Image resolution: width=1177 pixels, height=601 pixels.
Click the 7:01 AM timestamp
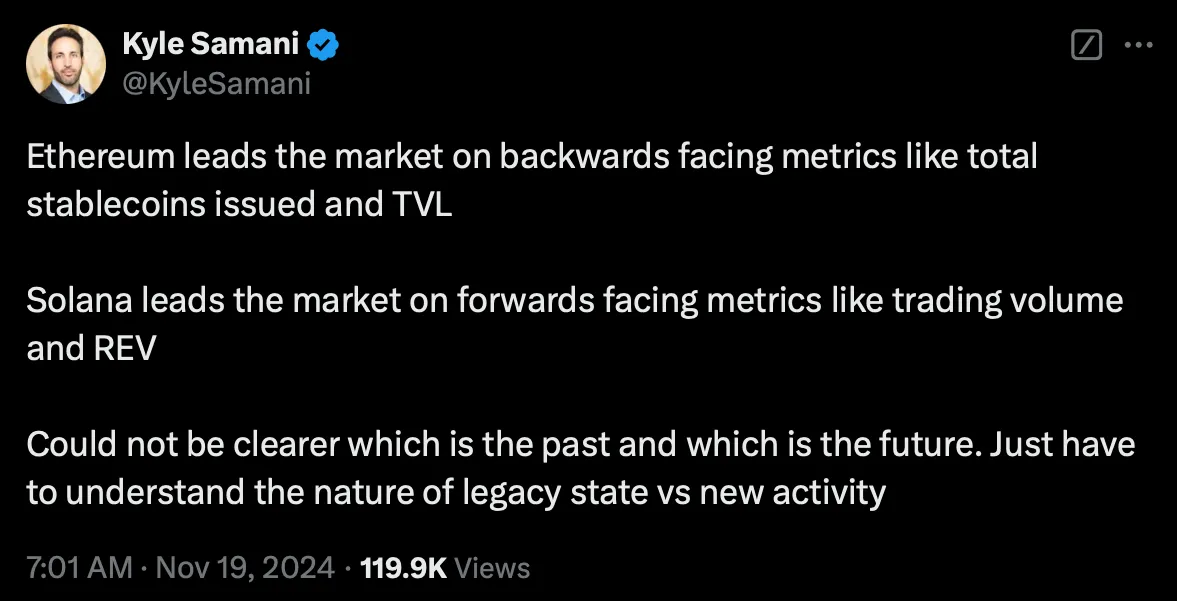coord(79,568)
